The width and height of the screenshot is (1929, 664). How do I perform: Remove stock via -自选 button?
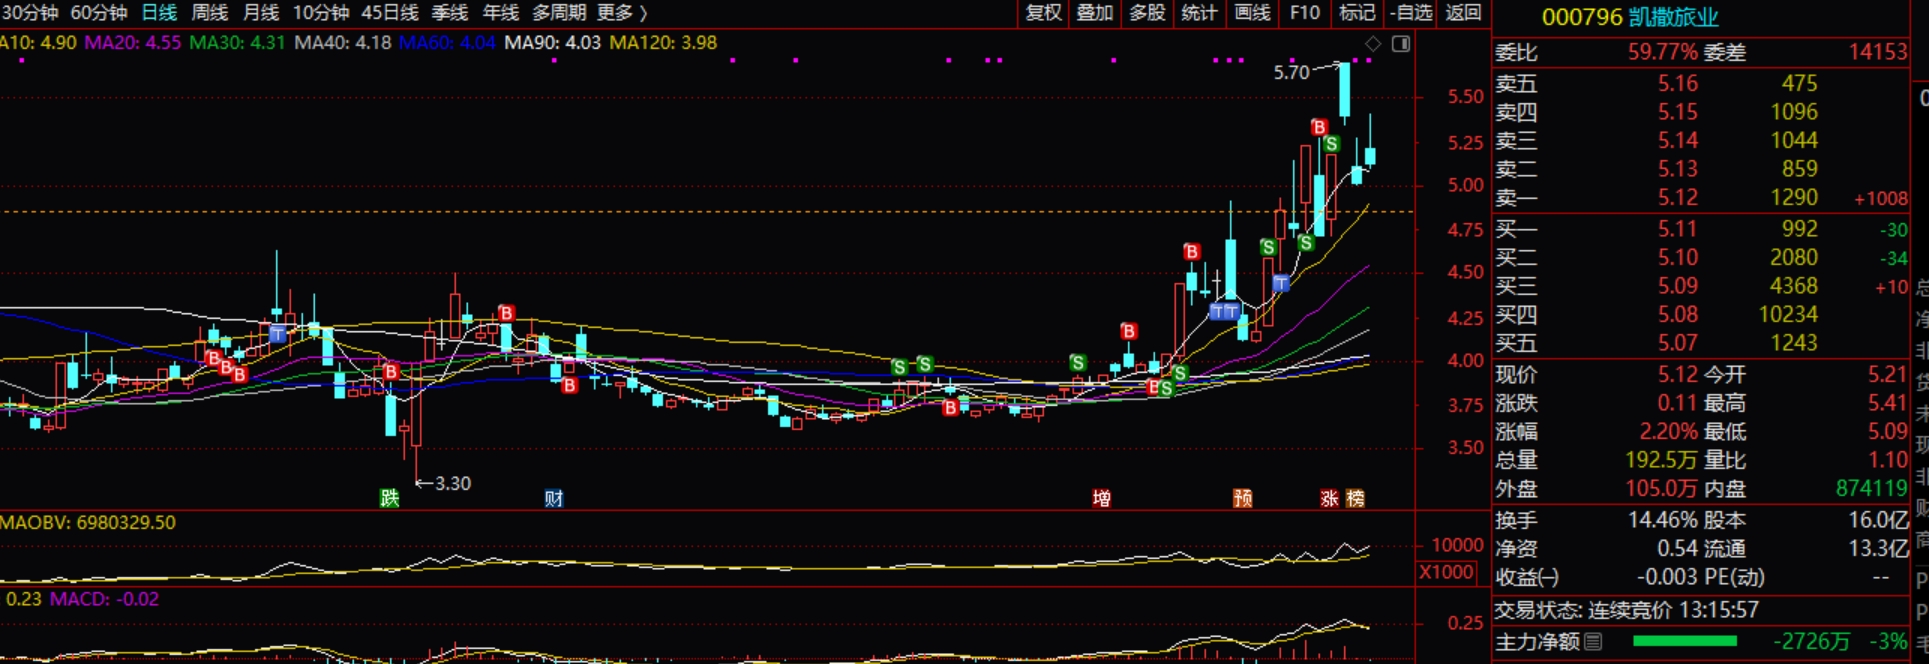[1411, 13]
